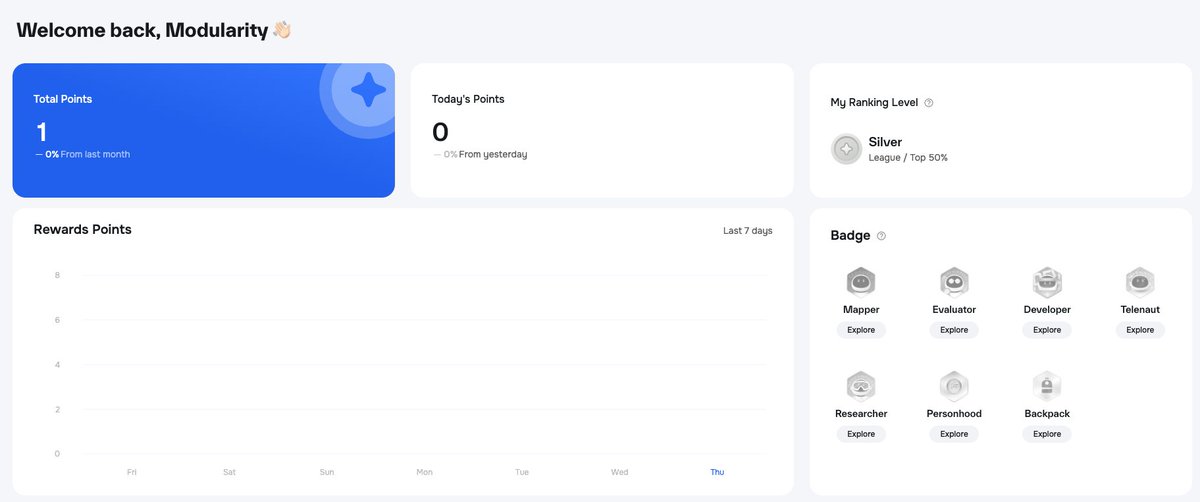
Task: Explore the Evaluator badge
Action: [954, 330]
